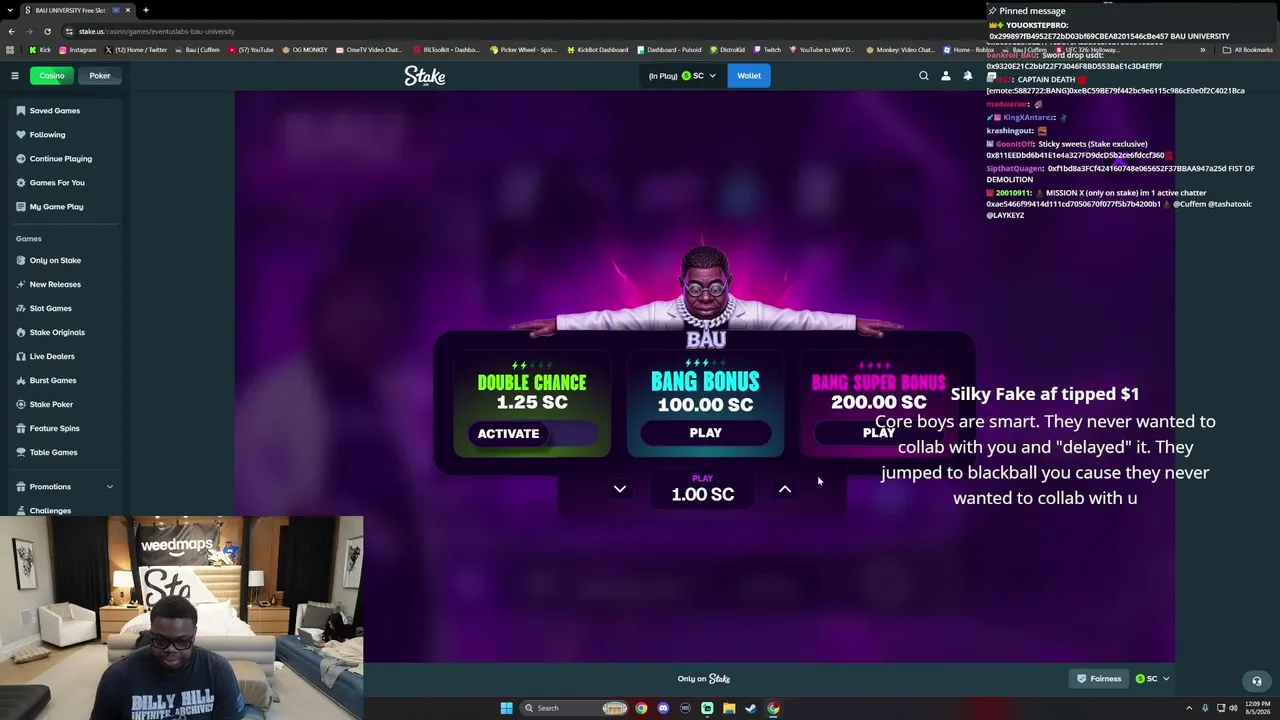Open File Explorer from the taskbar
The width and height of the screenshot is (1280, 720).
[729, 708]
